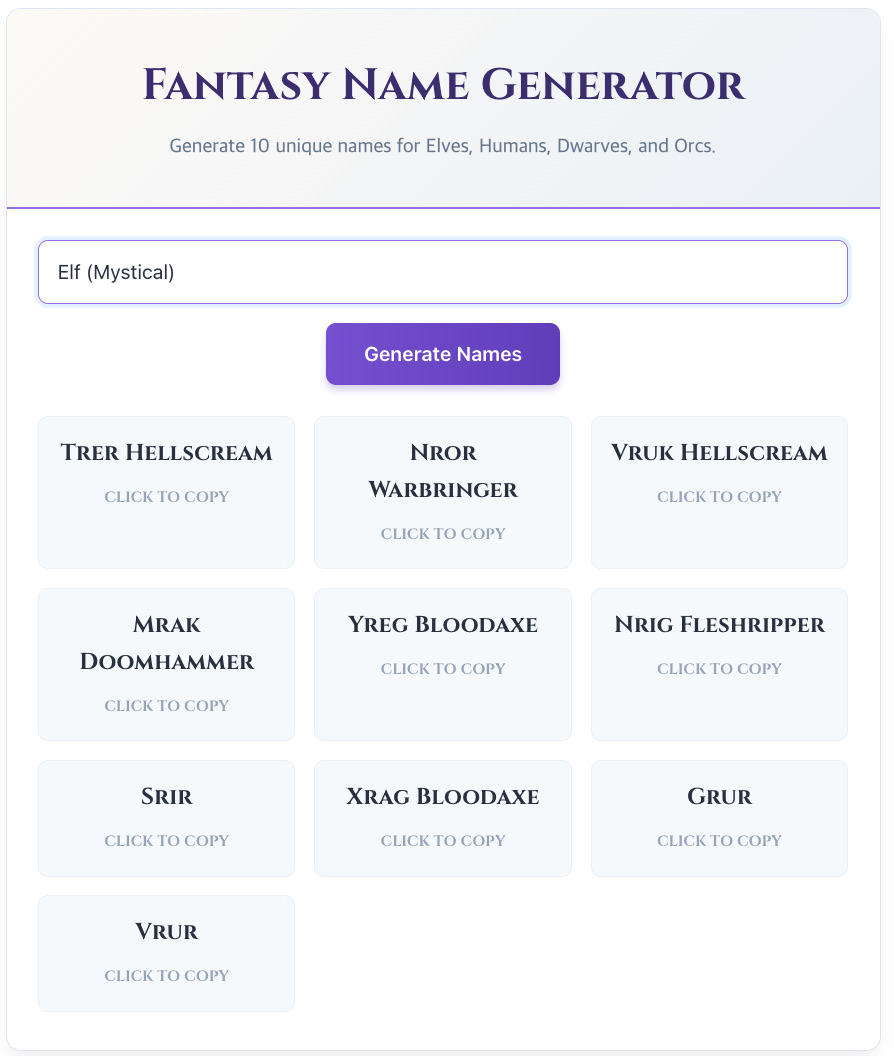Click the Fantasy Name Generator title
The image size is (894, 1056).
(x=443, y=85)
